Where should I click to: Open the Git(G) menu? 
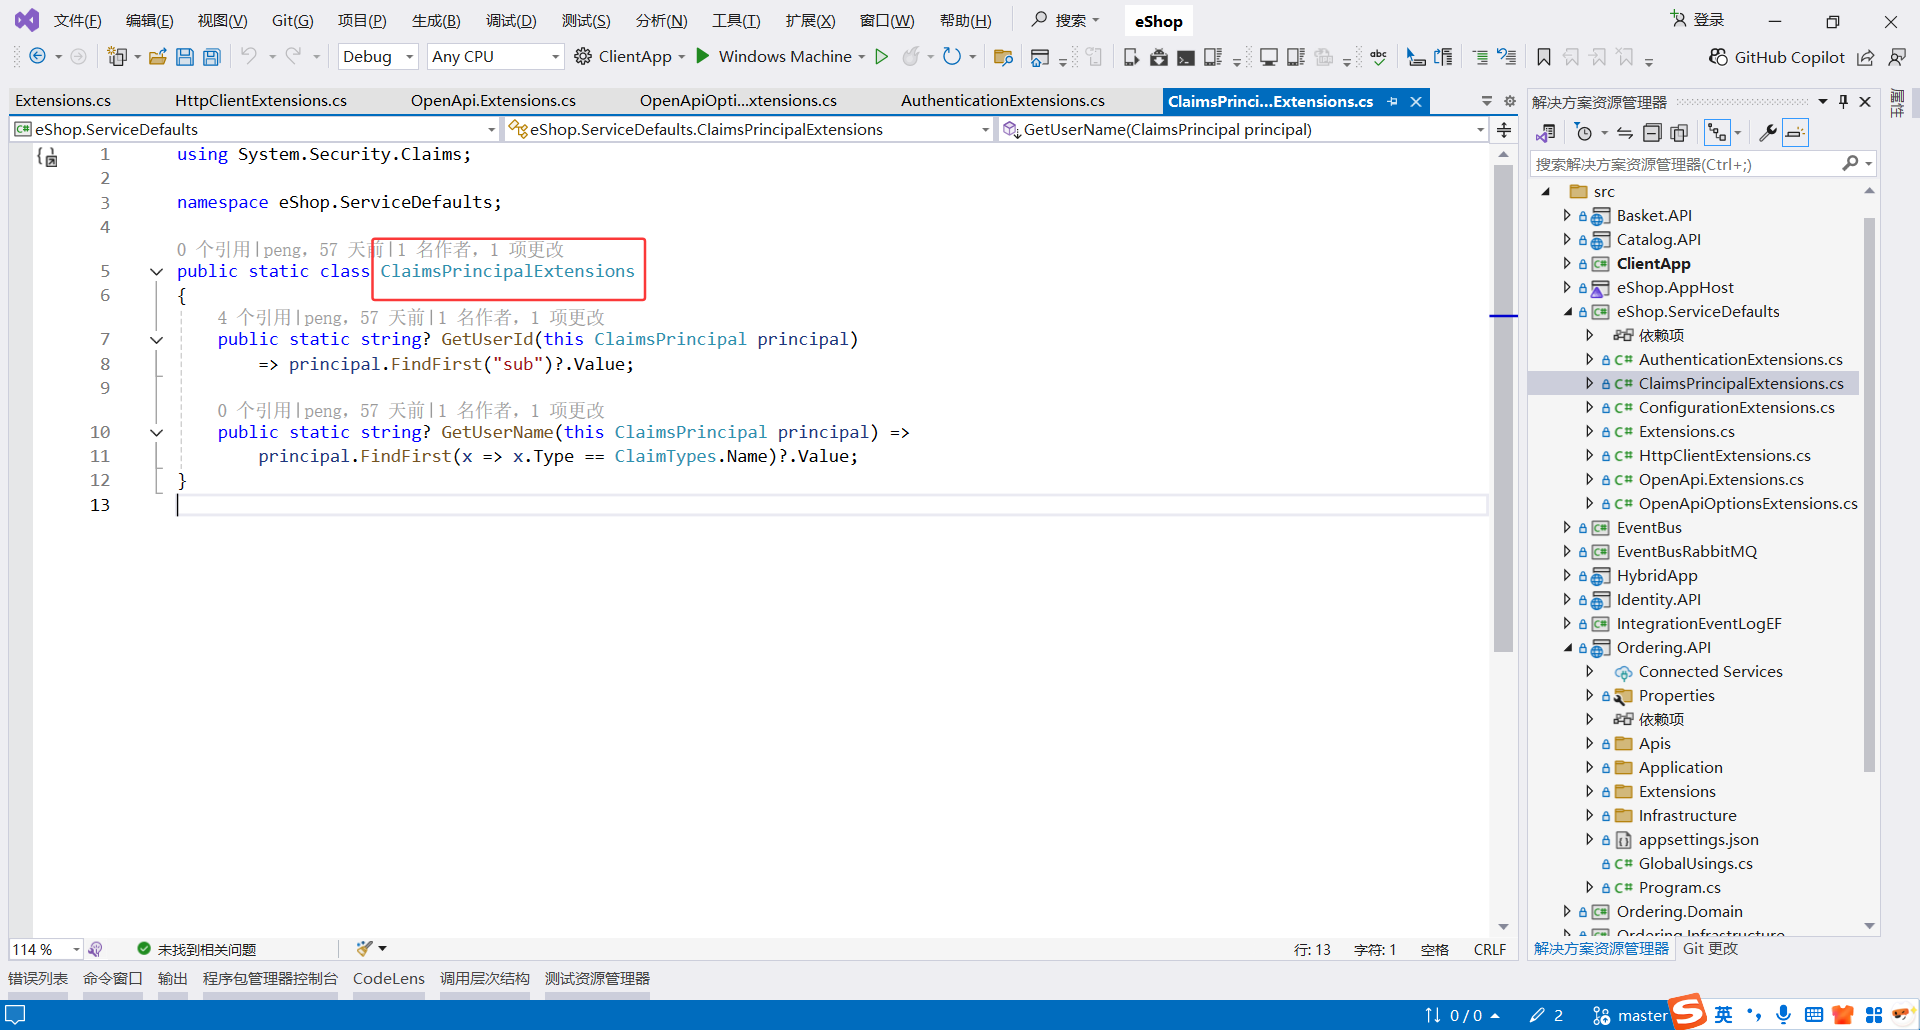(293, 21)
